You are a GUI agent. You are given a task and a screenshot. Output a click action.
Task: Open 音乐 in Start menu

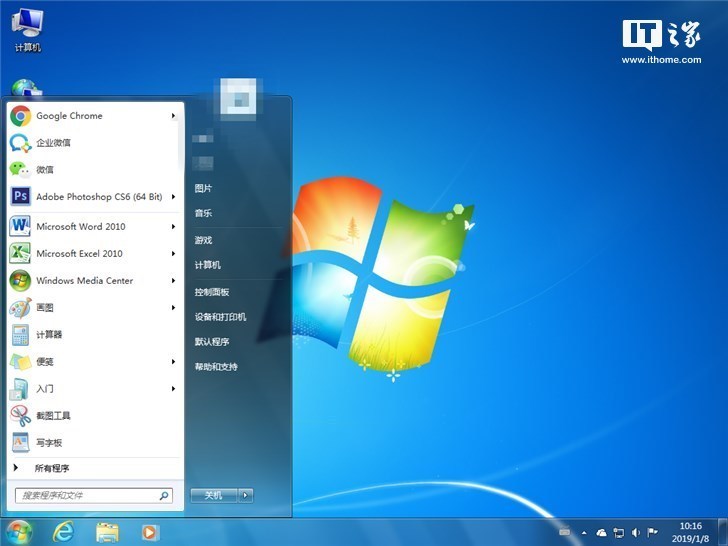pos(203,213)
